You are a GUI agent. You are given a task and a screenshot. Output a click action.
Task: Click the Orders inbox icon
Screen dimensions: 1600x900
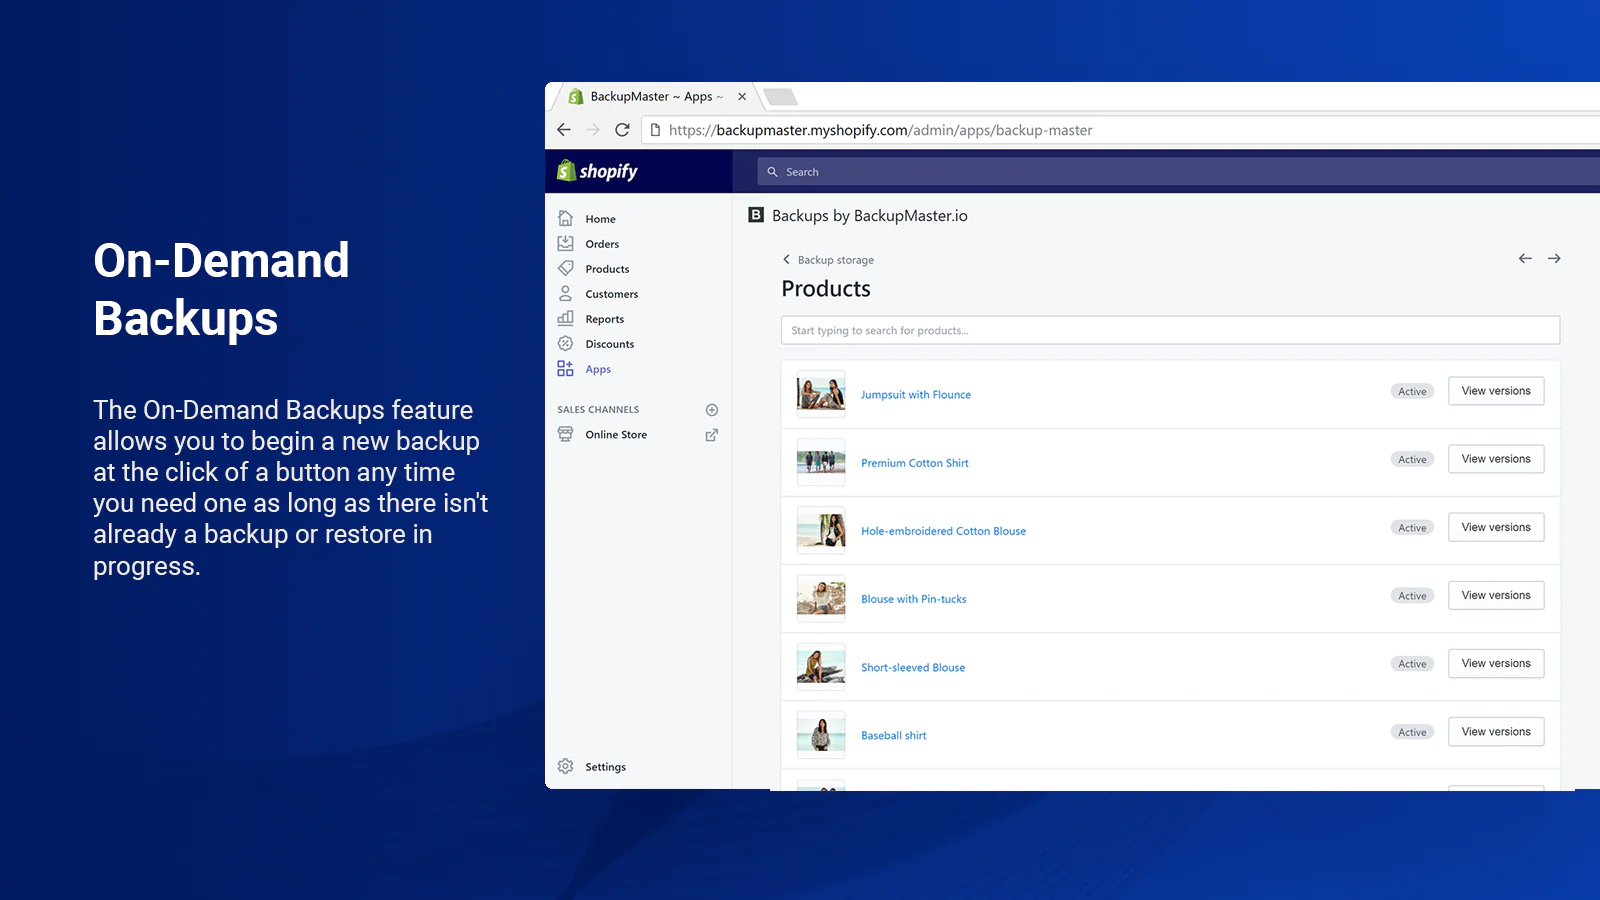click(x=565, y=243)
